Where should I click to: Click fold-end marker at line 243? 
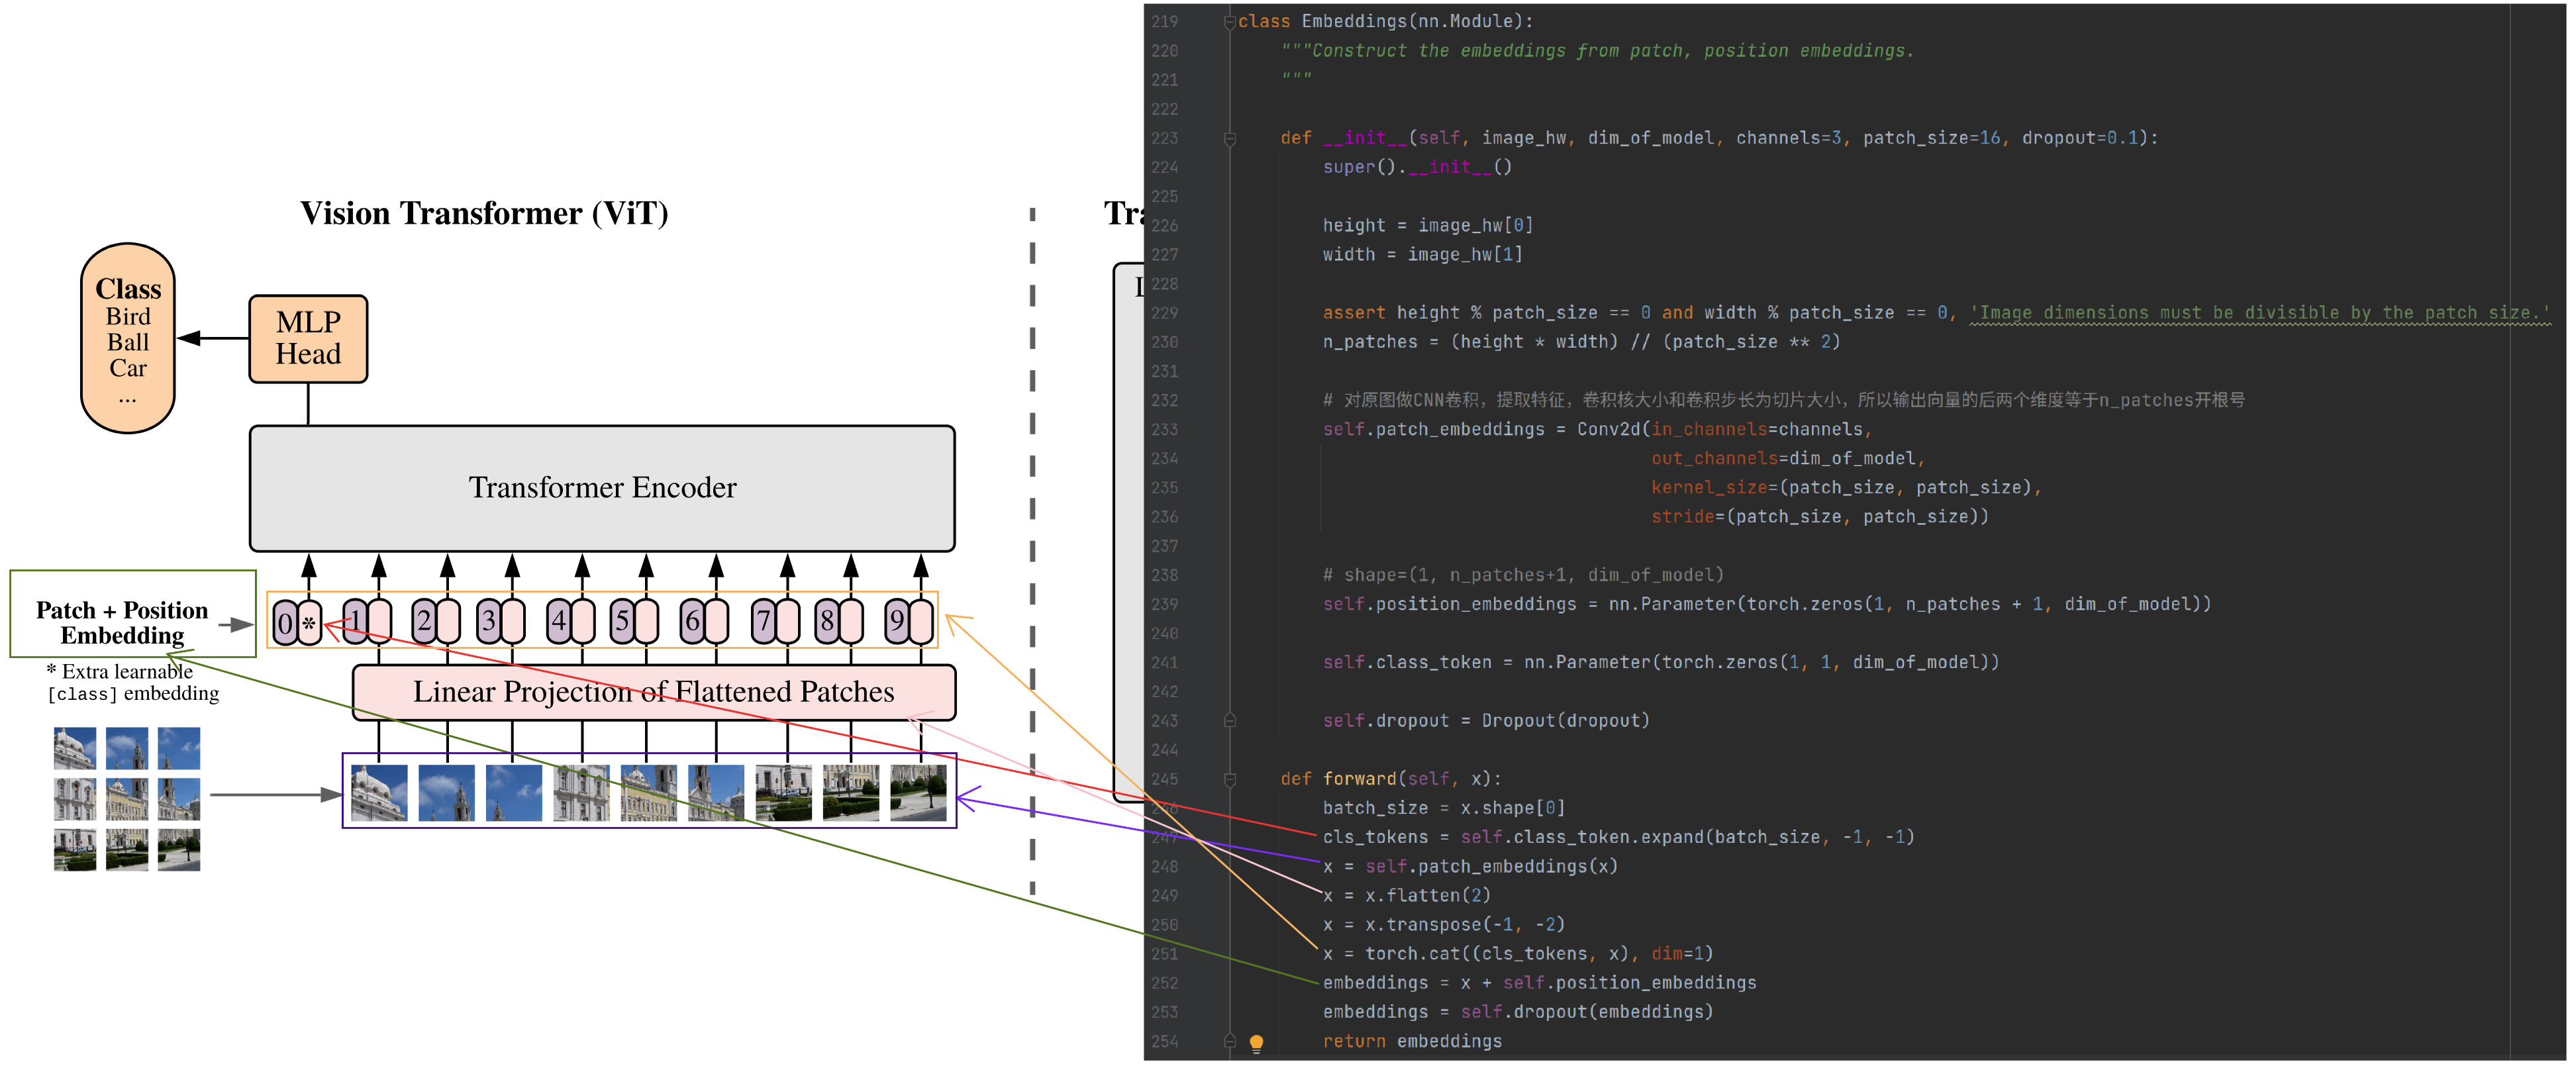(x=1229, y=721)
